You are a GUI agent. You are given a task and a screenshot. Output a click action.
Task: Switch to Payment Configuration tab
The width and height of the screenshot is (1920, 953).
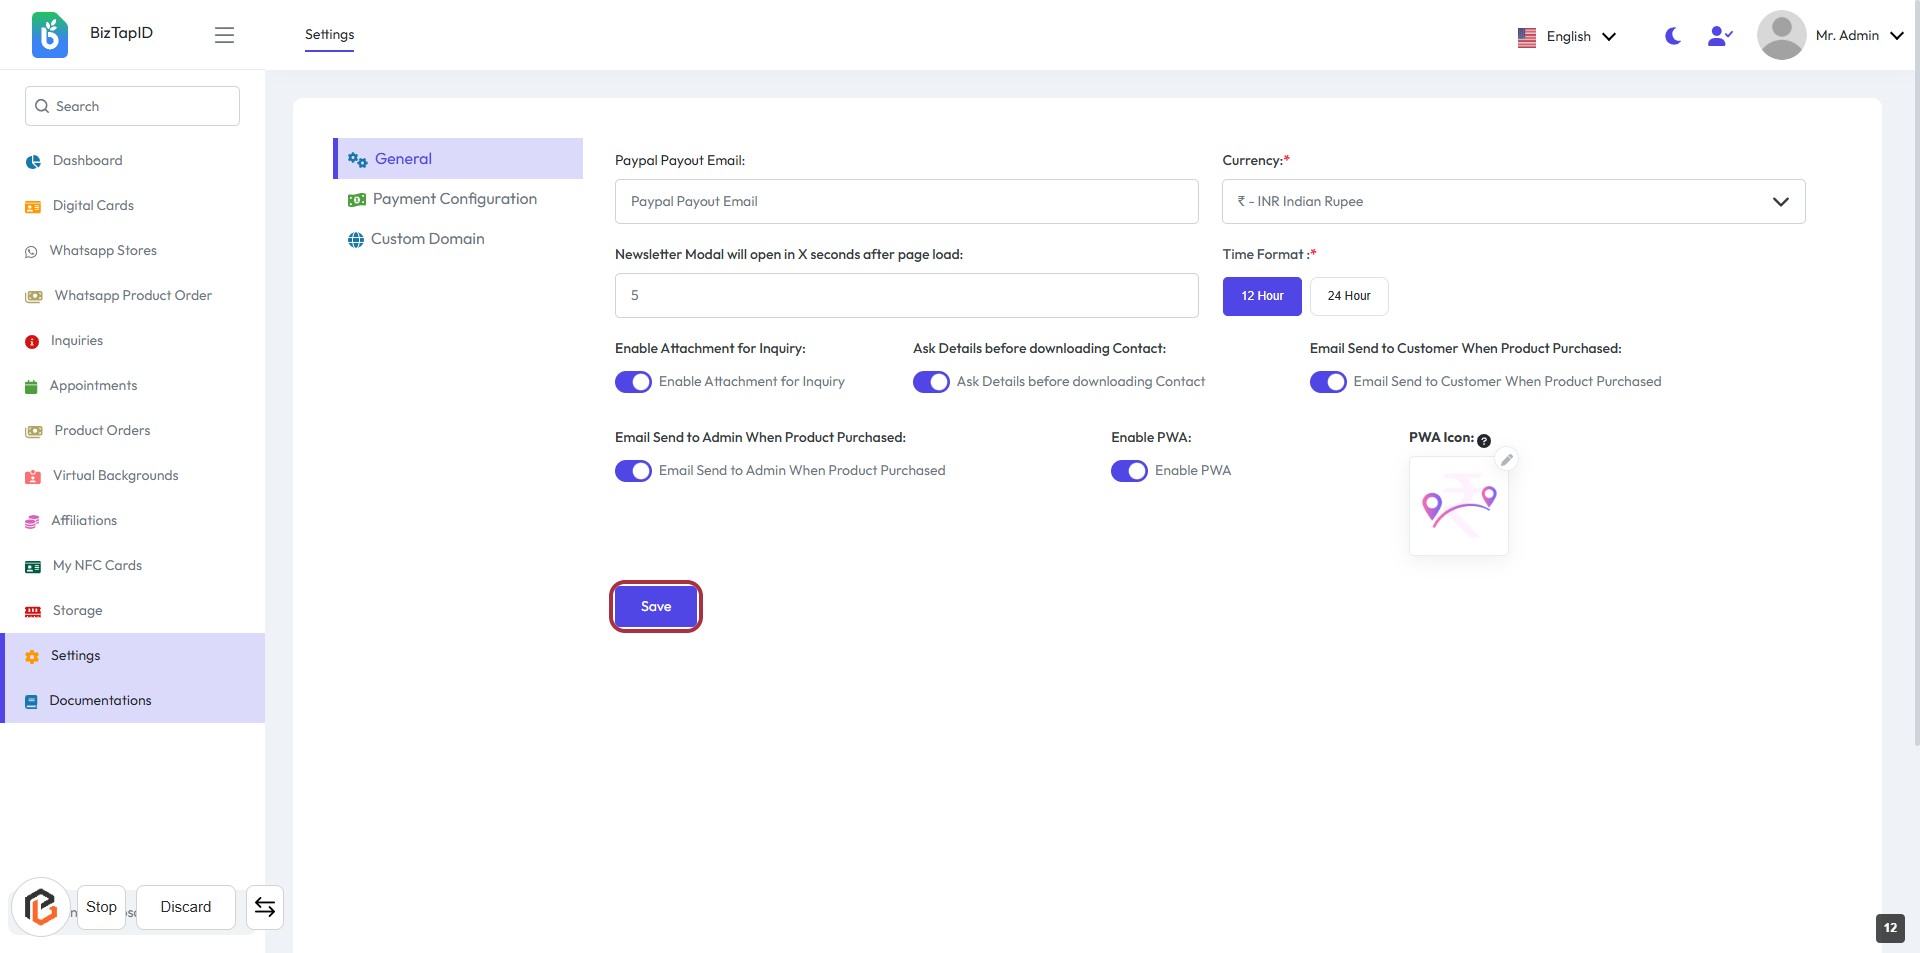454,199
